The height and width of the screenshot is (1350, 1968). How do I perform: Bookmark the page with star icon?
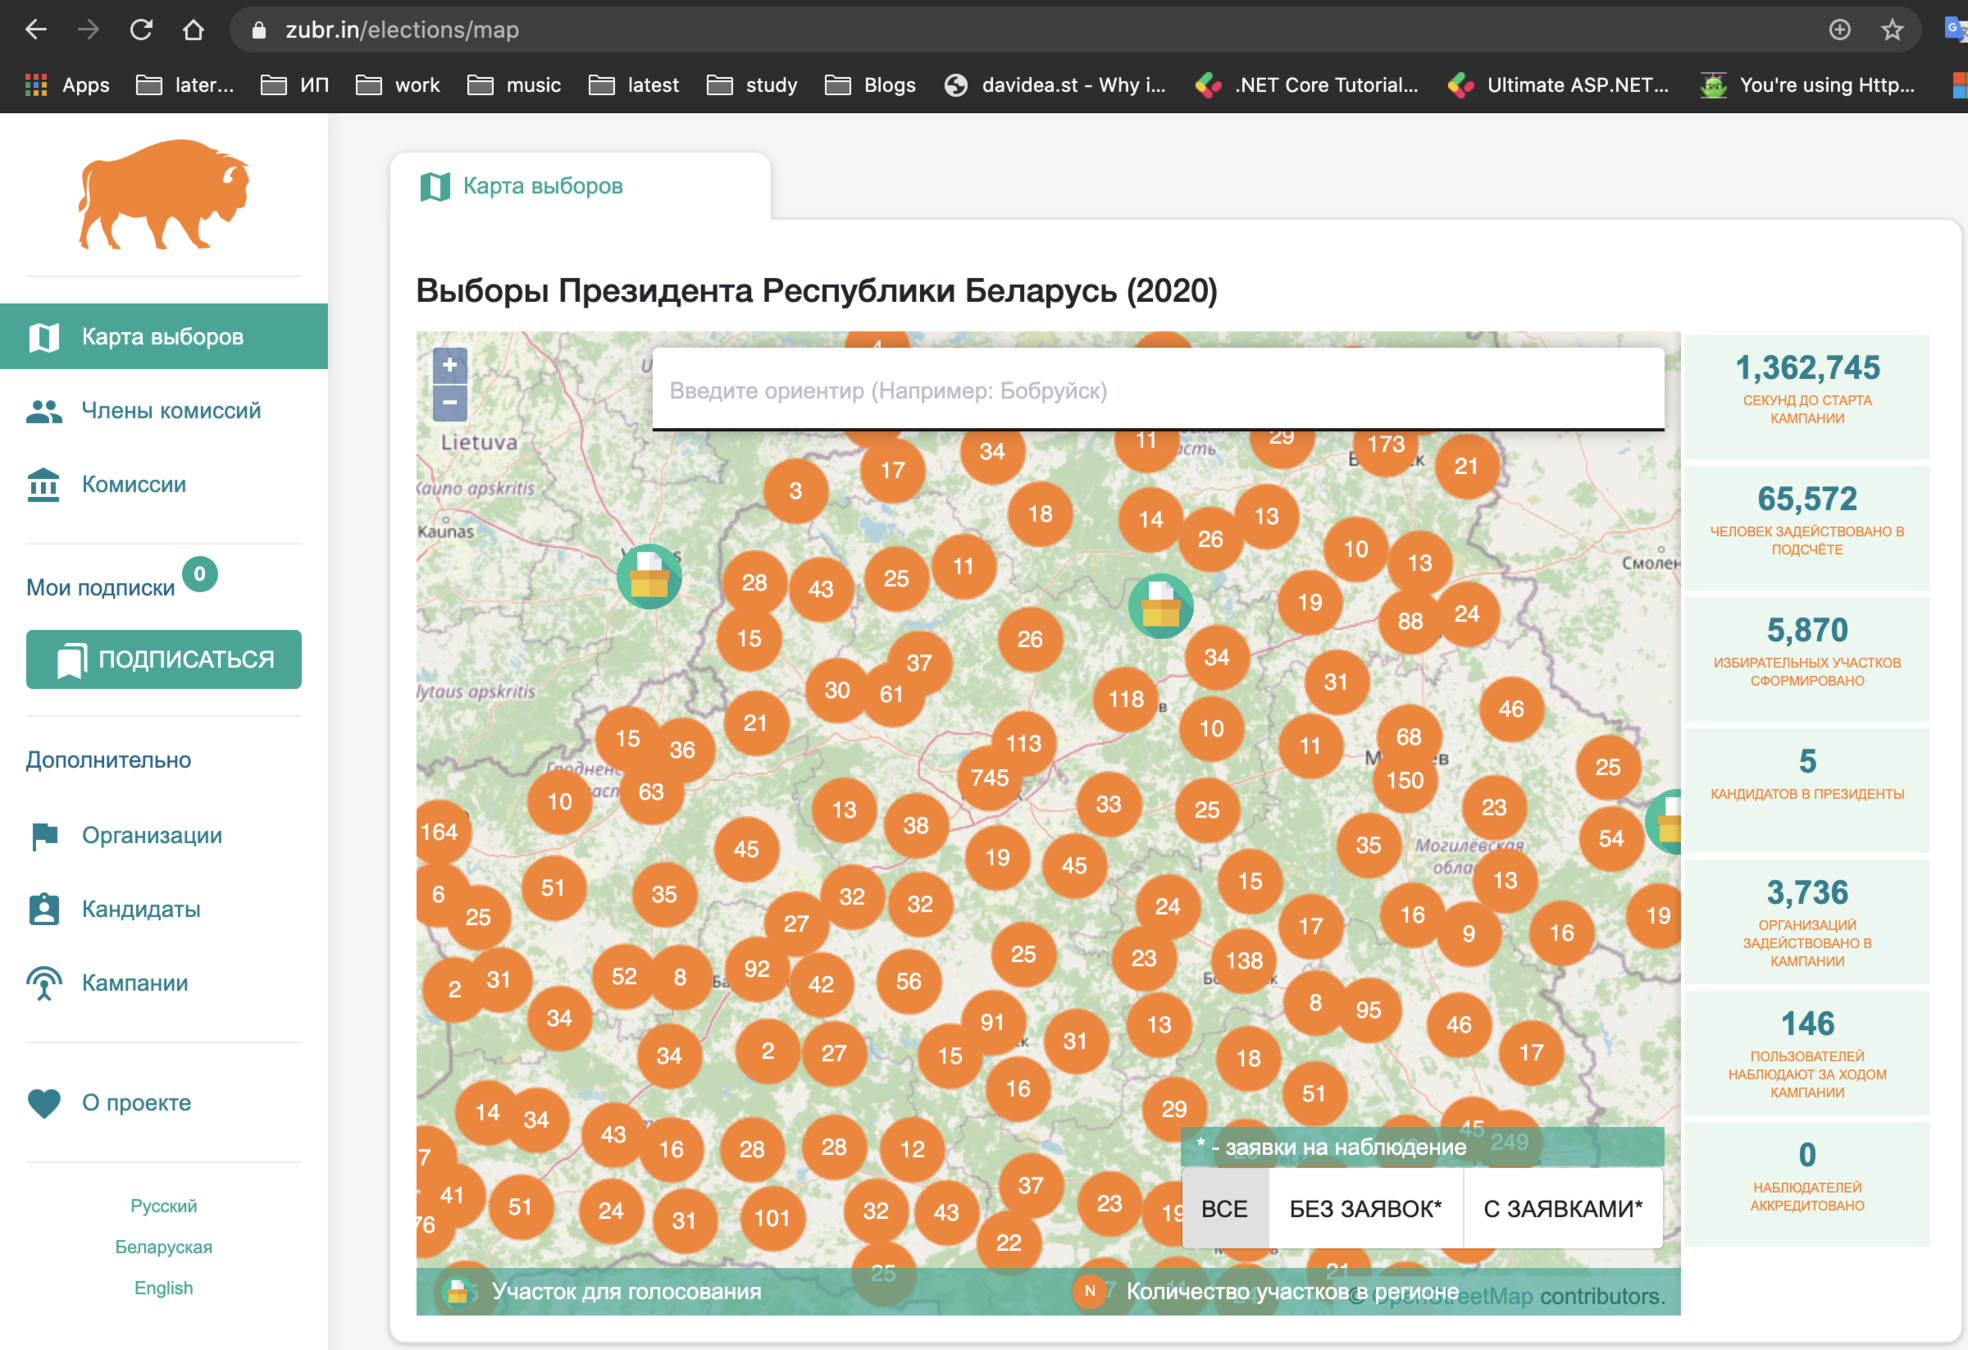(x=1891, y=30)
